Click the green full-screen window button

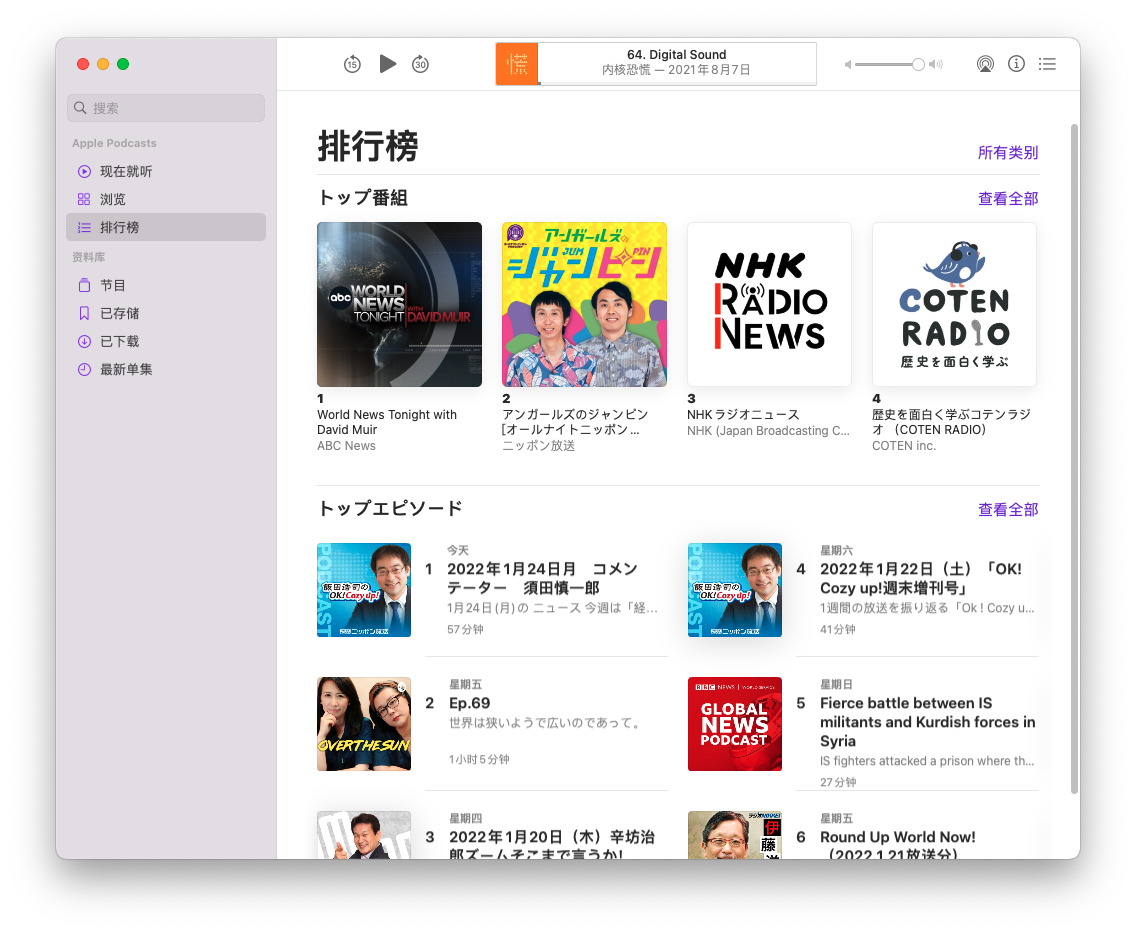[123, 64]
